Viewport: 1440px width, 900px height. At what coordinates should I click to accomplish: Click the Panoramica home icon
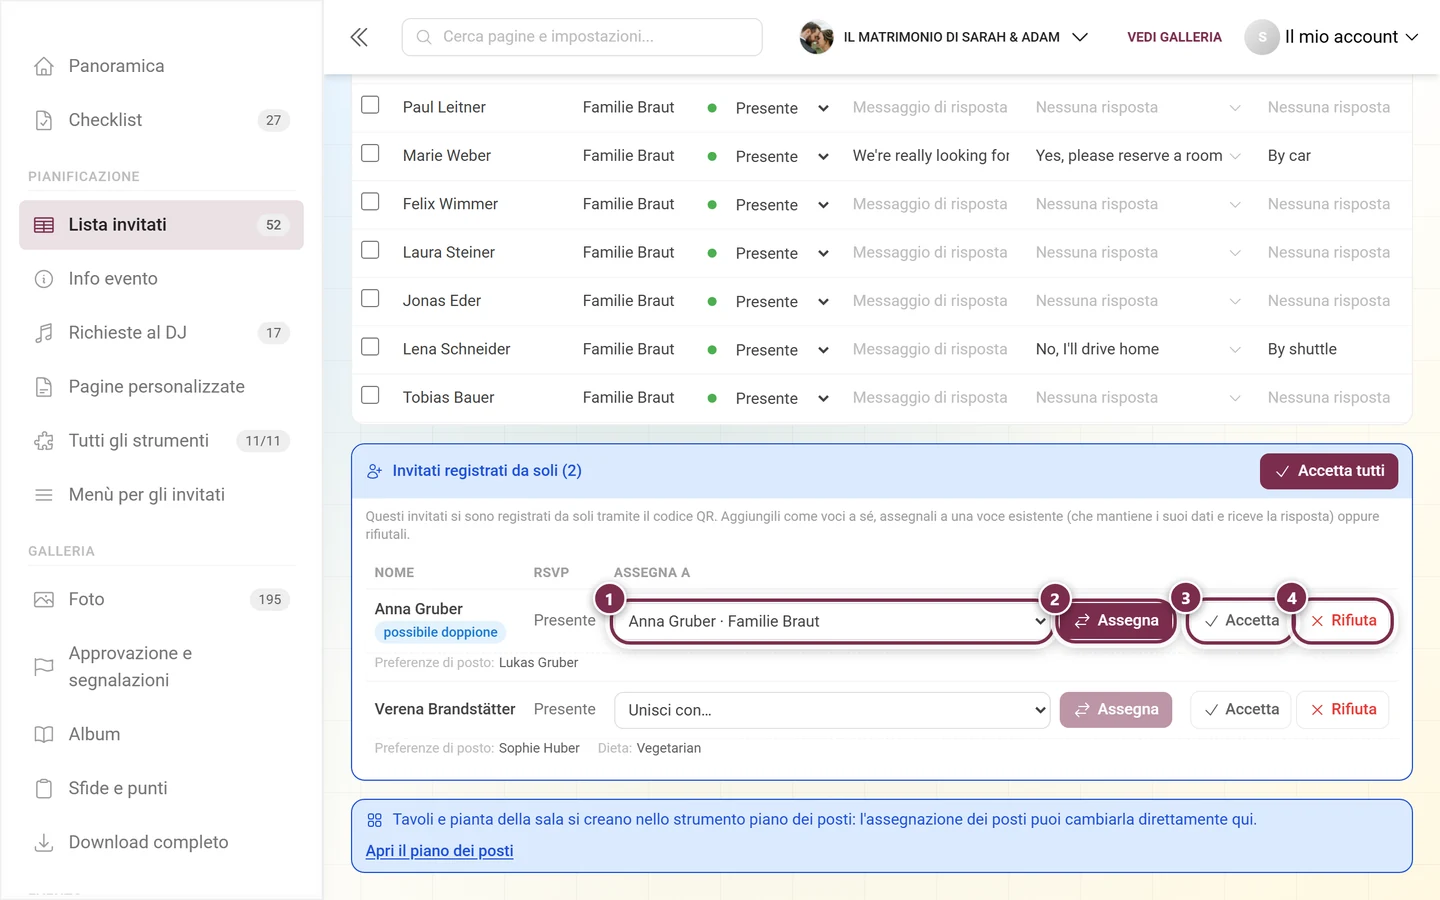coord(44,66)
